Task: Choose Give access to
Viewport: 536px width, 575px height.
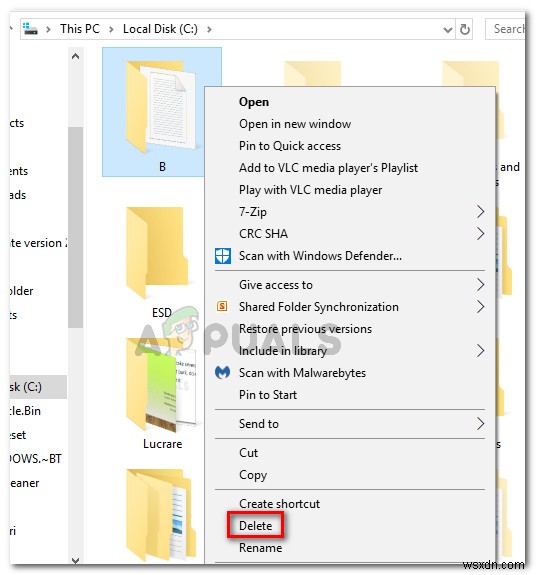Action: [x=276, y=285]
